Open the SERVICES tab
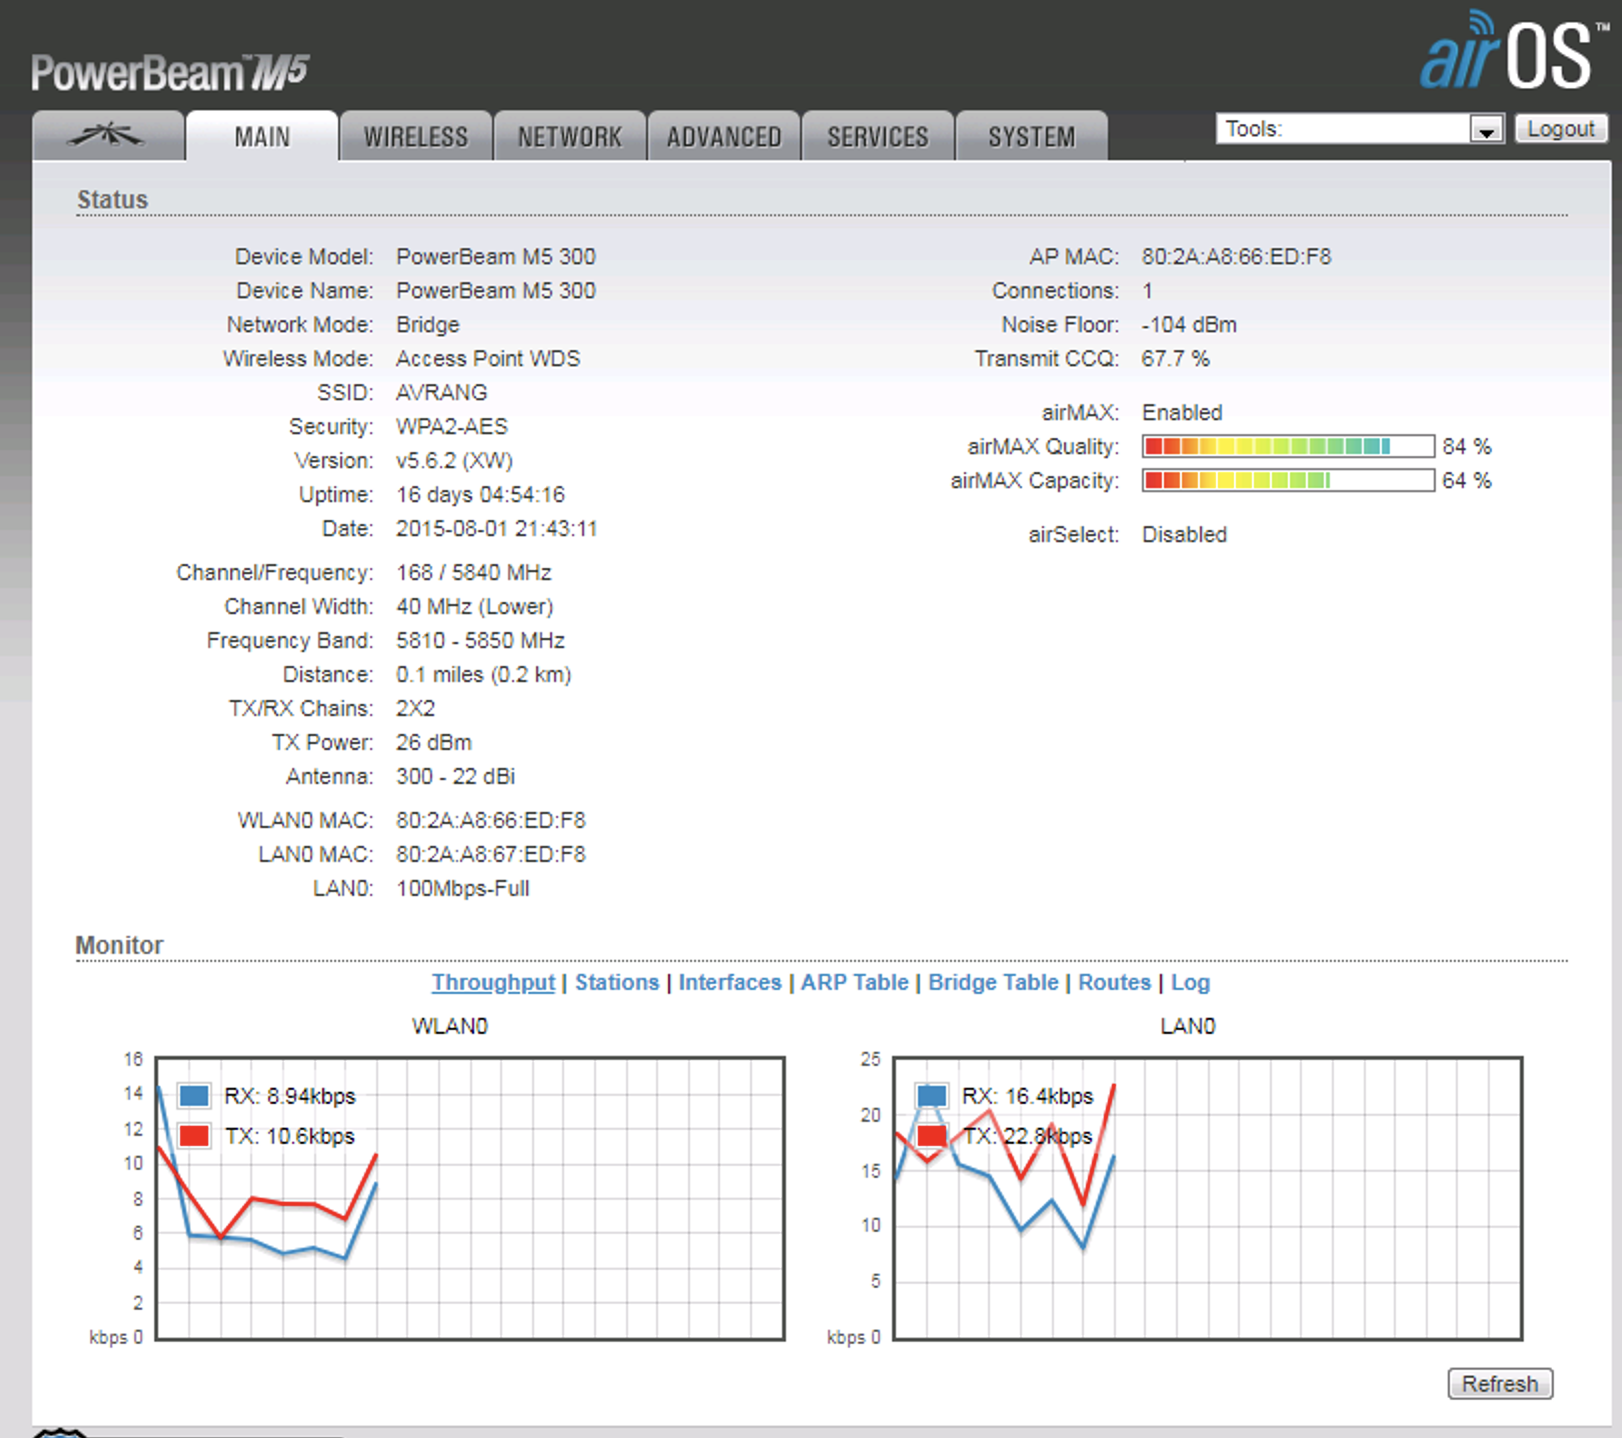 (878, 136)
